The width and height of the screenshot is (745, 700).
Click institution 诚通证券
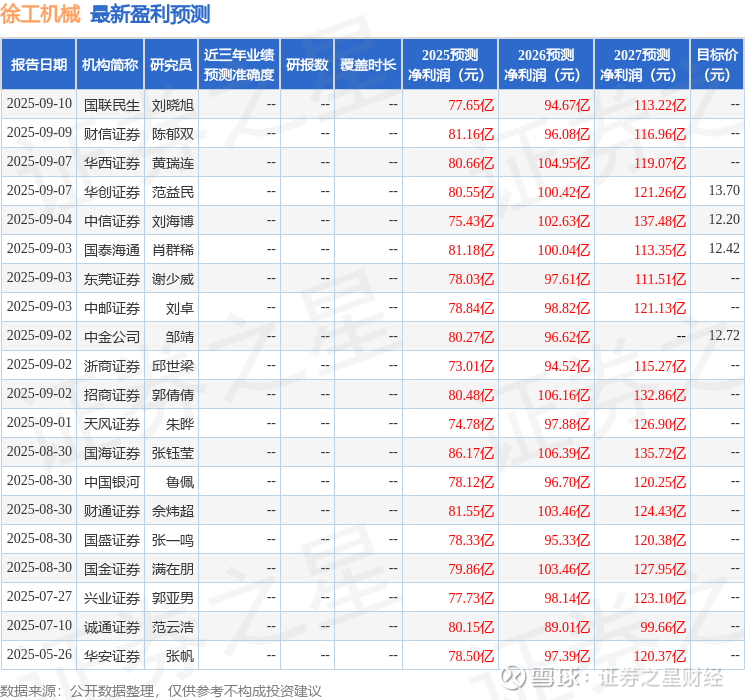(x=112, y=627)
